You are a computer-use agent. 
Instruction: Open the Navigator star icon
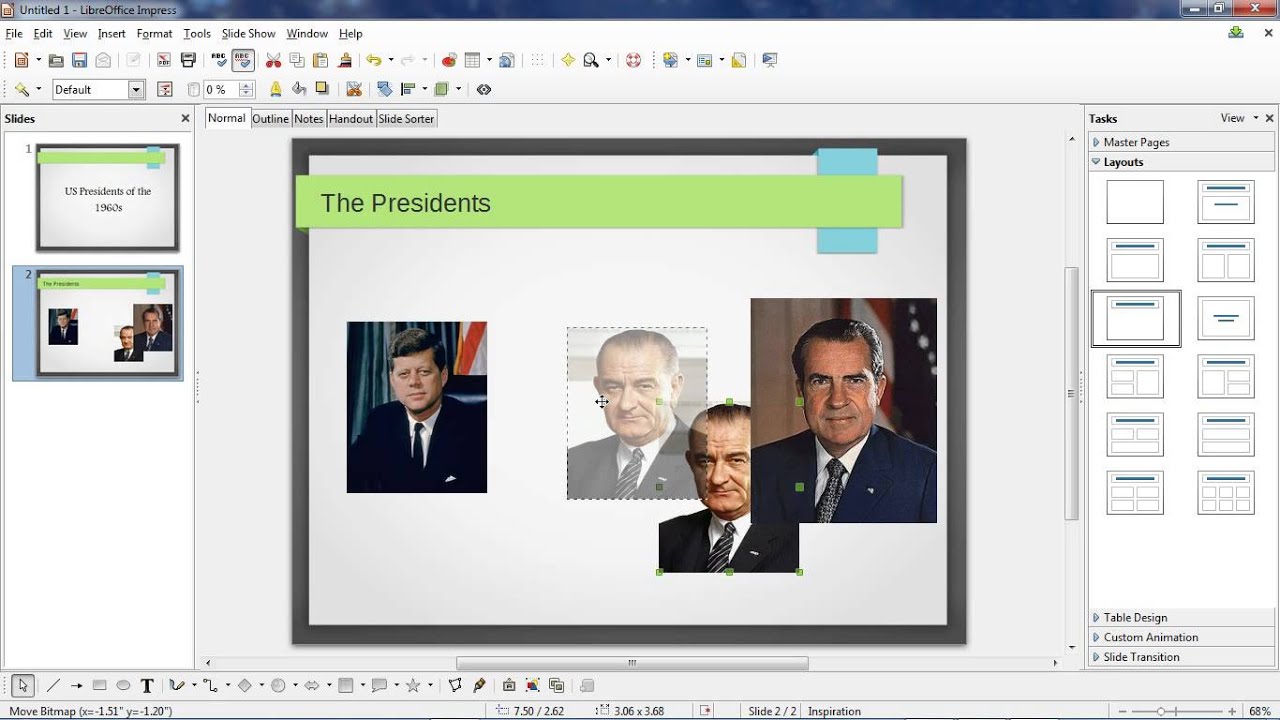point(568,60)
